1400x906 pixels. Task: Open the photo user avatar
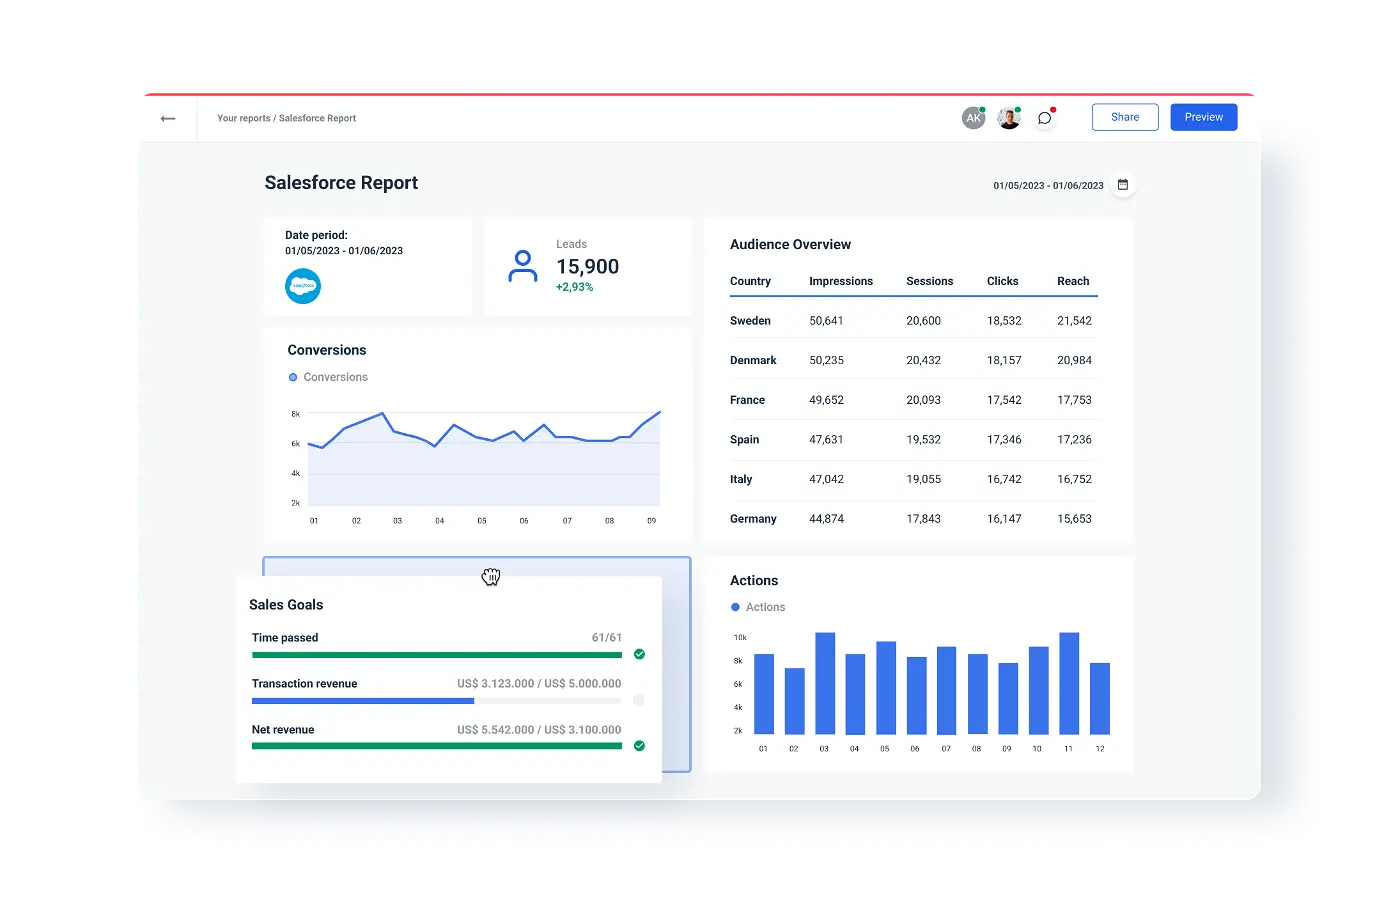pyautogui.click(x=1009, y=118)
